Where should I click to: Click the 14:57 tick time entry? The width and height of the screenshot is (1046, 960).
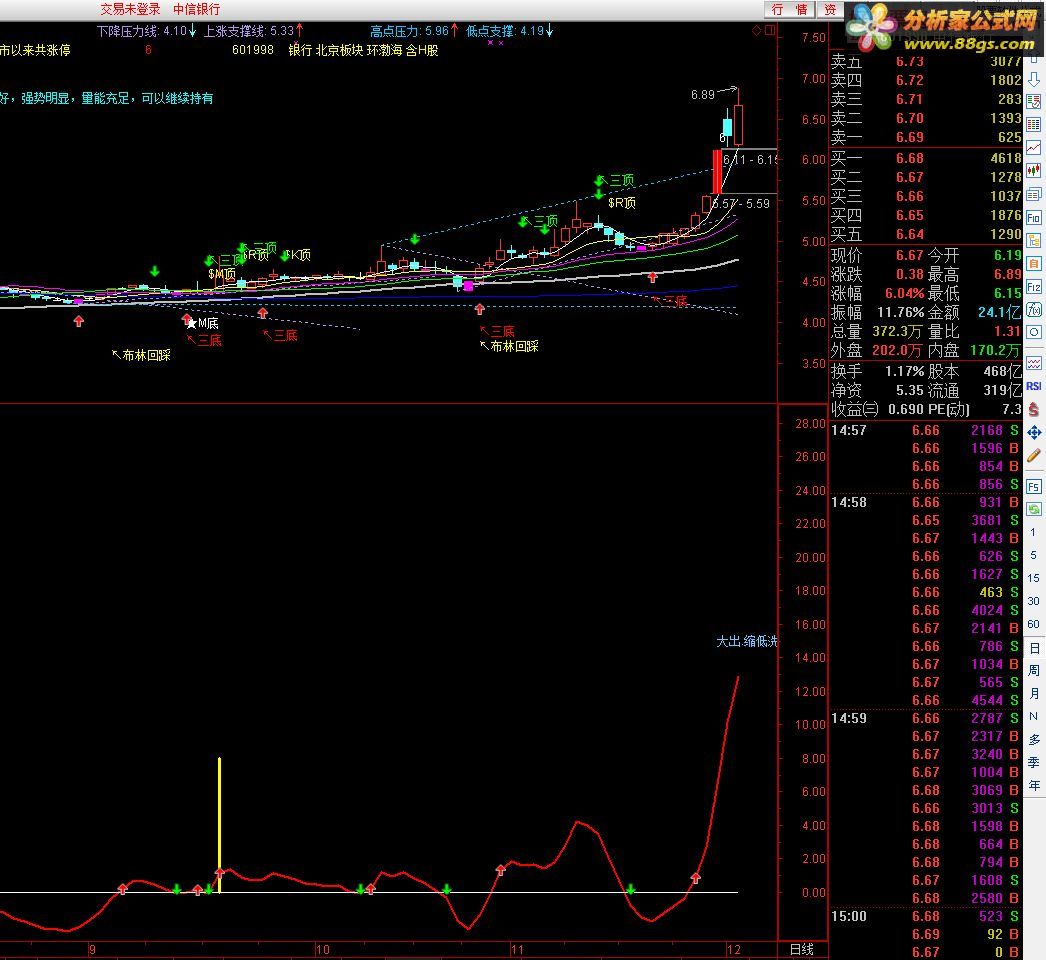(x=849, y=431)
